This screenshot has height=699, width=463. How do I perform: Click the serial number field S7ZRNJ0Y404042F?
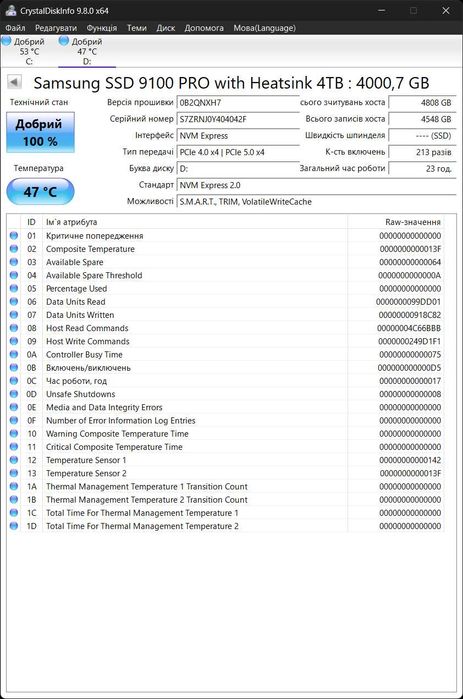point(238,119)
